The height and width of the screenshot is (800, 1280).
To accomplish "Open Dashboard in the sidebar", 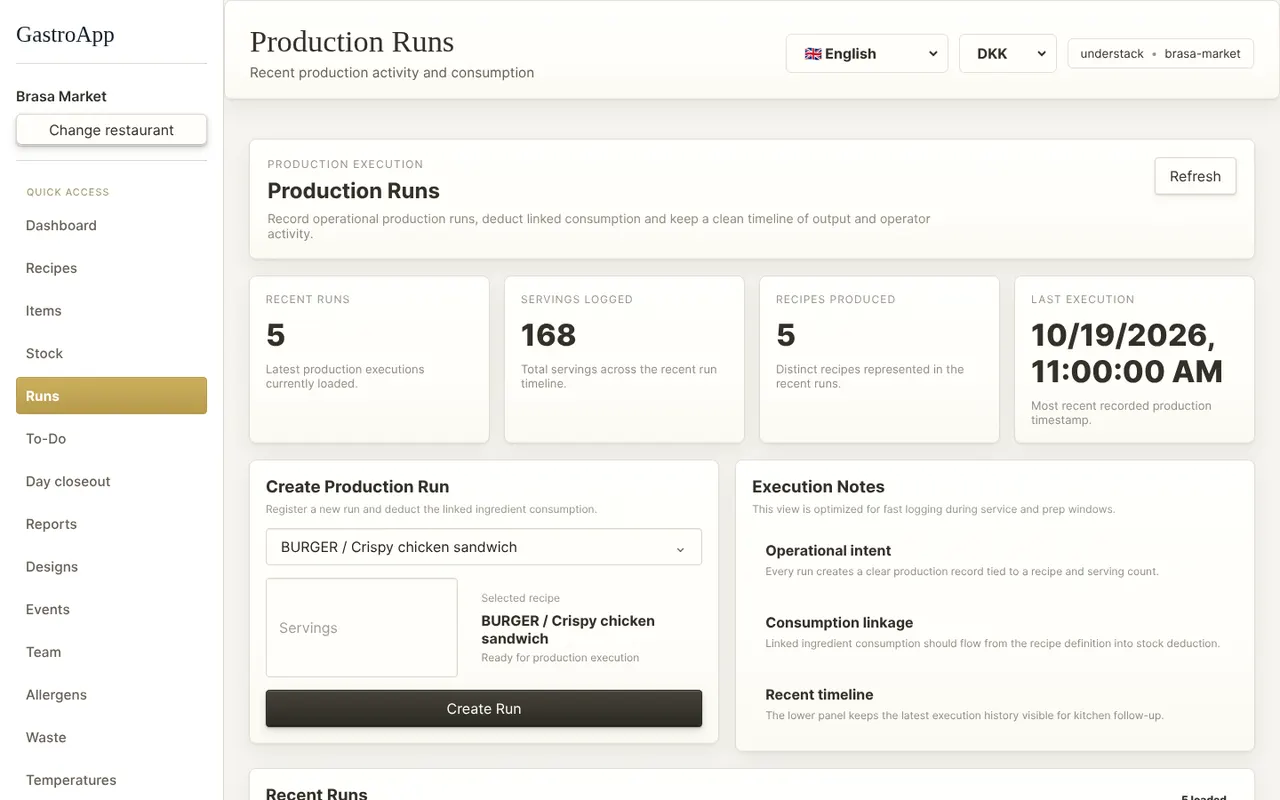I will 111,225.
